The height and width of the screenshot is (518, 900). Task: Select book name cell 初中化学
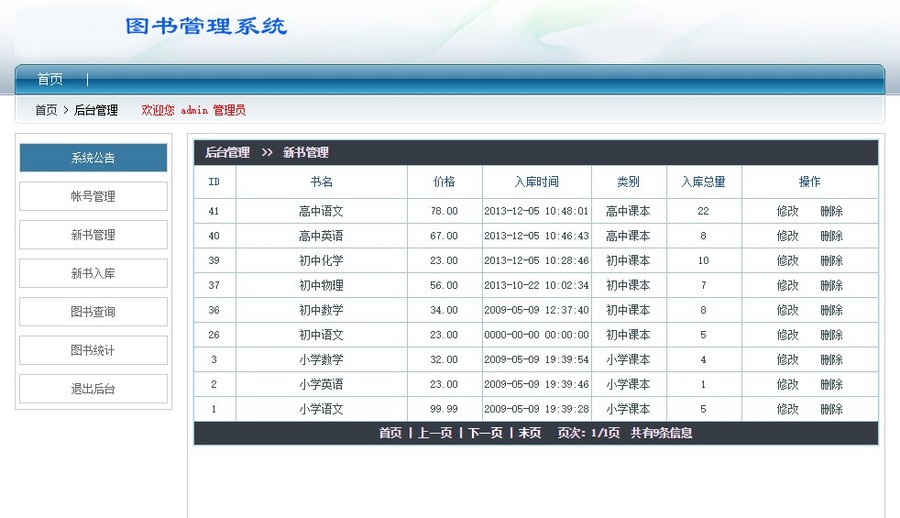(x=321, y=261)
